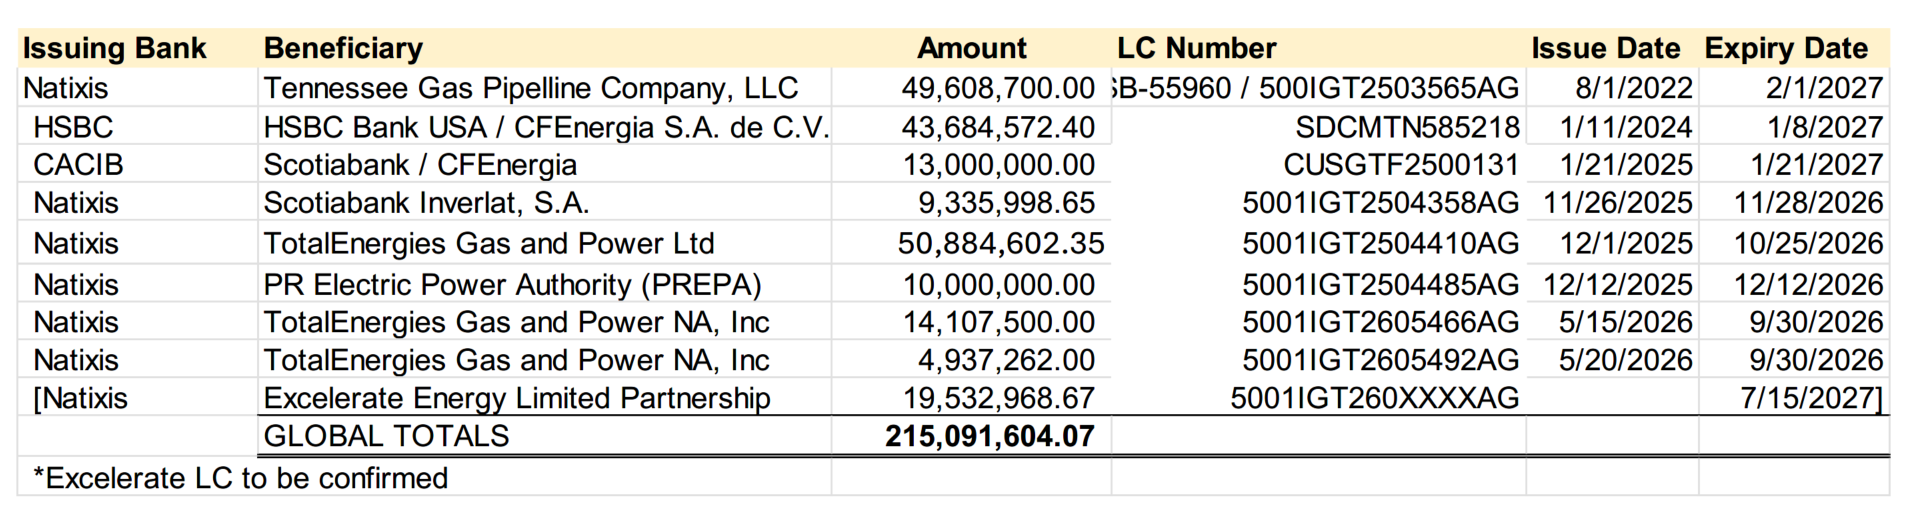Viewport: 1912px width, 513px height.
Task: Select LC number 5001IGT2605492AG
Action: [1381, 360]
